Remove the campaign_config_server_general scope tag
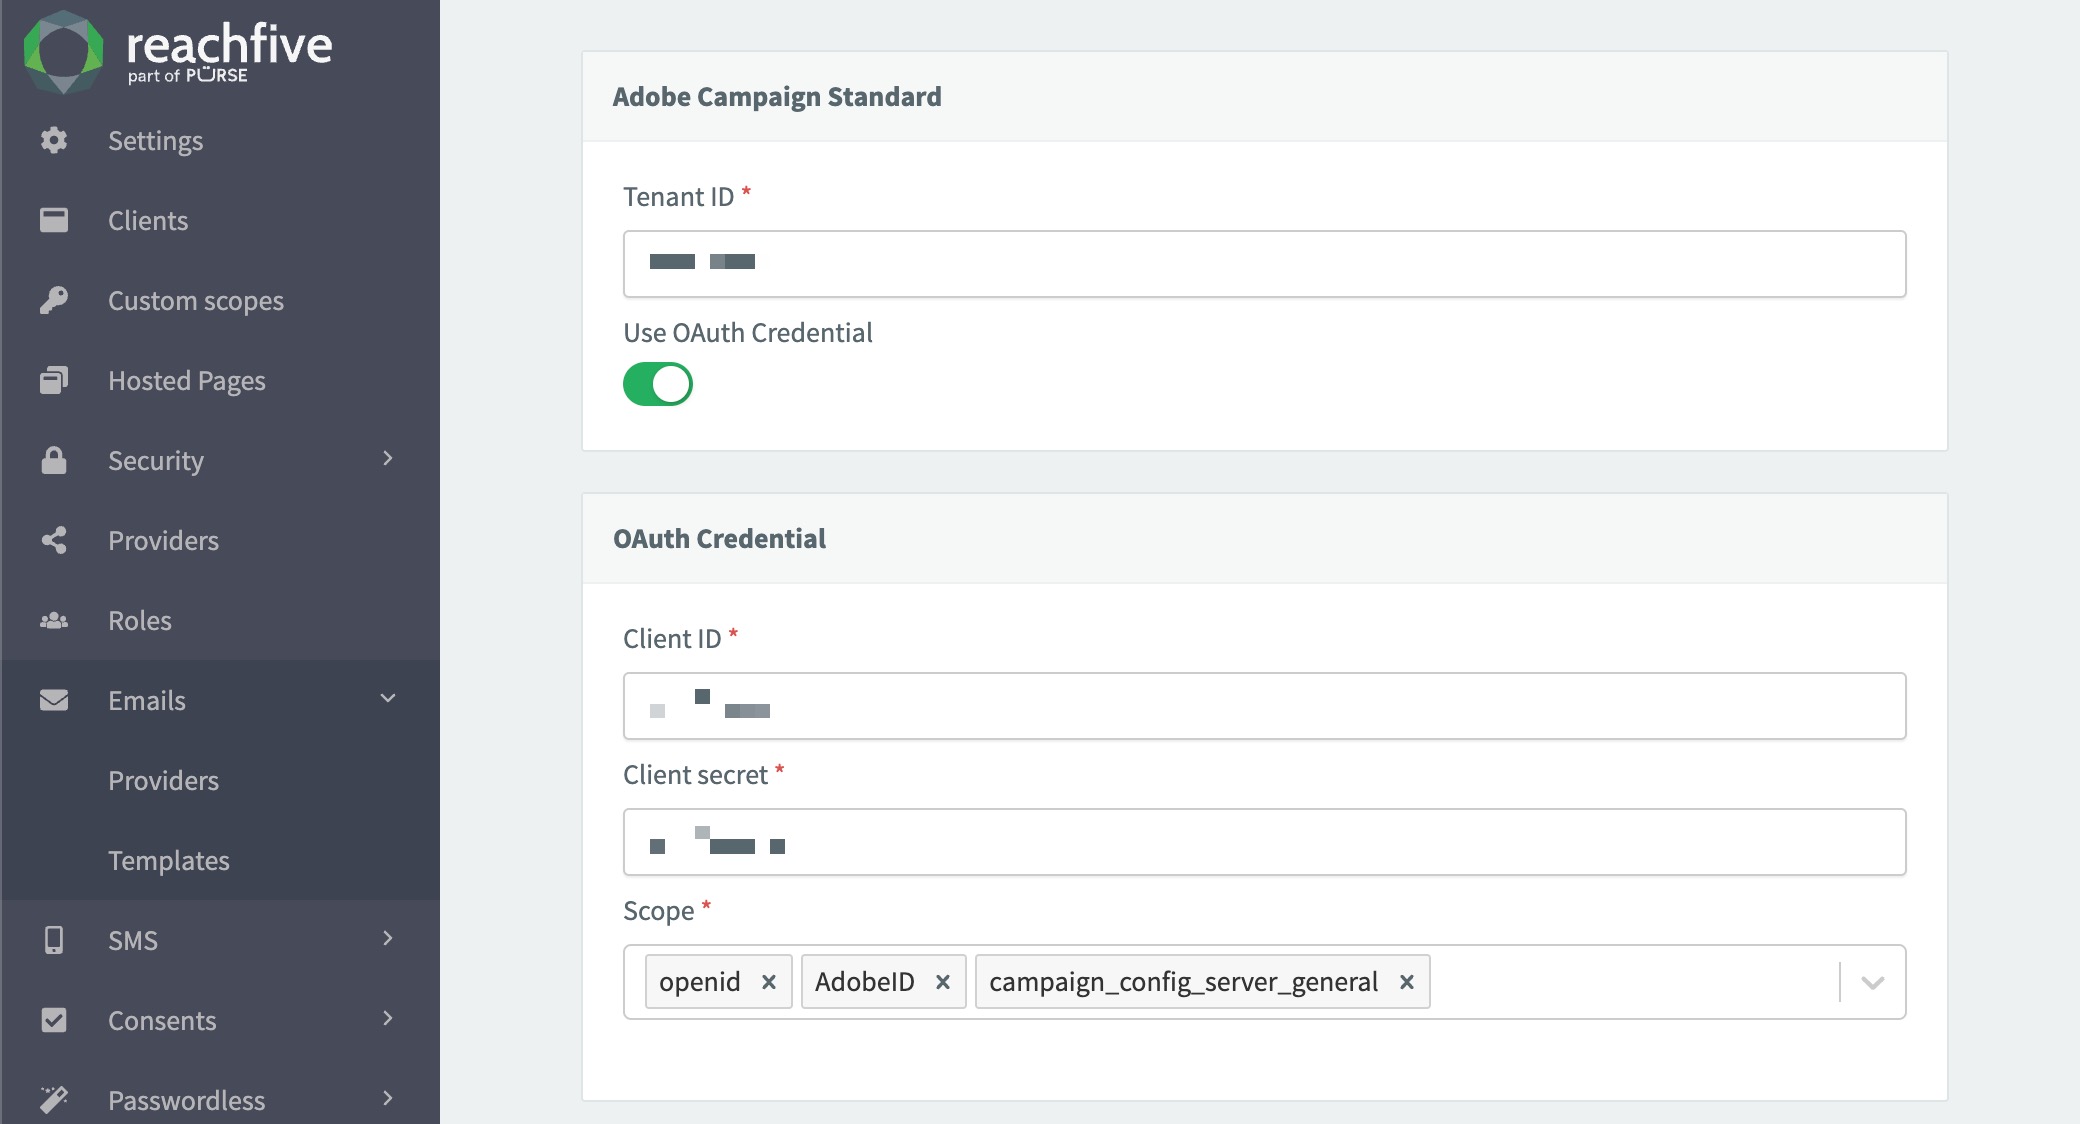Image resolution: width=2080 pixels, height=1124 pixels. 1407,982
